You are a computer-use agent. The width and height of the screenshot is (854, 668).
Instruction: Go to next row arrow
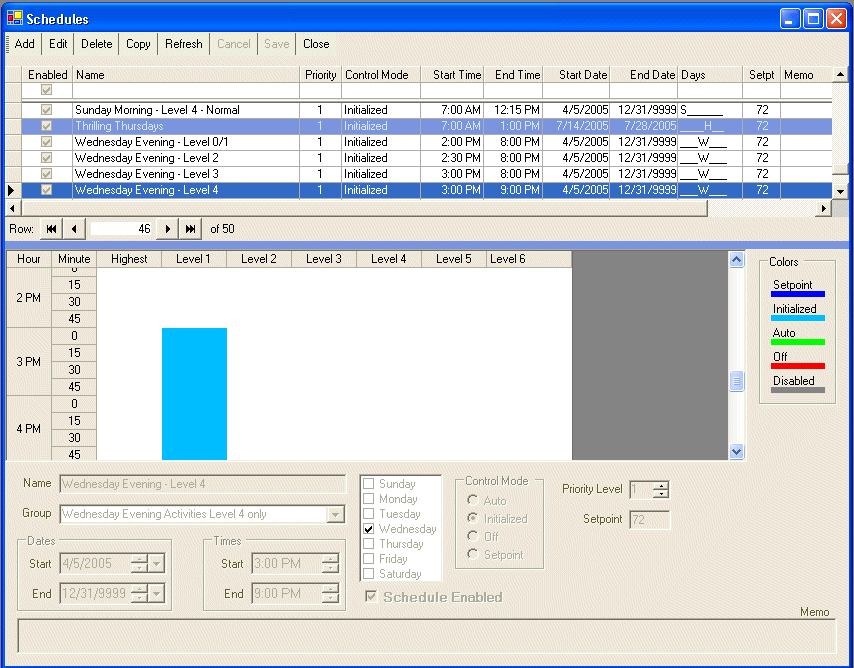168,229
